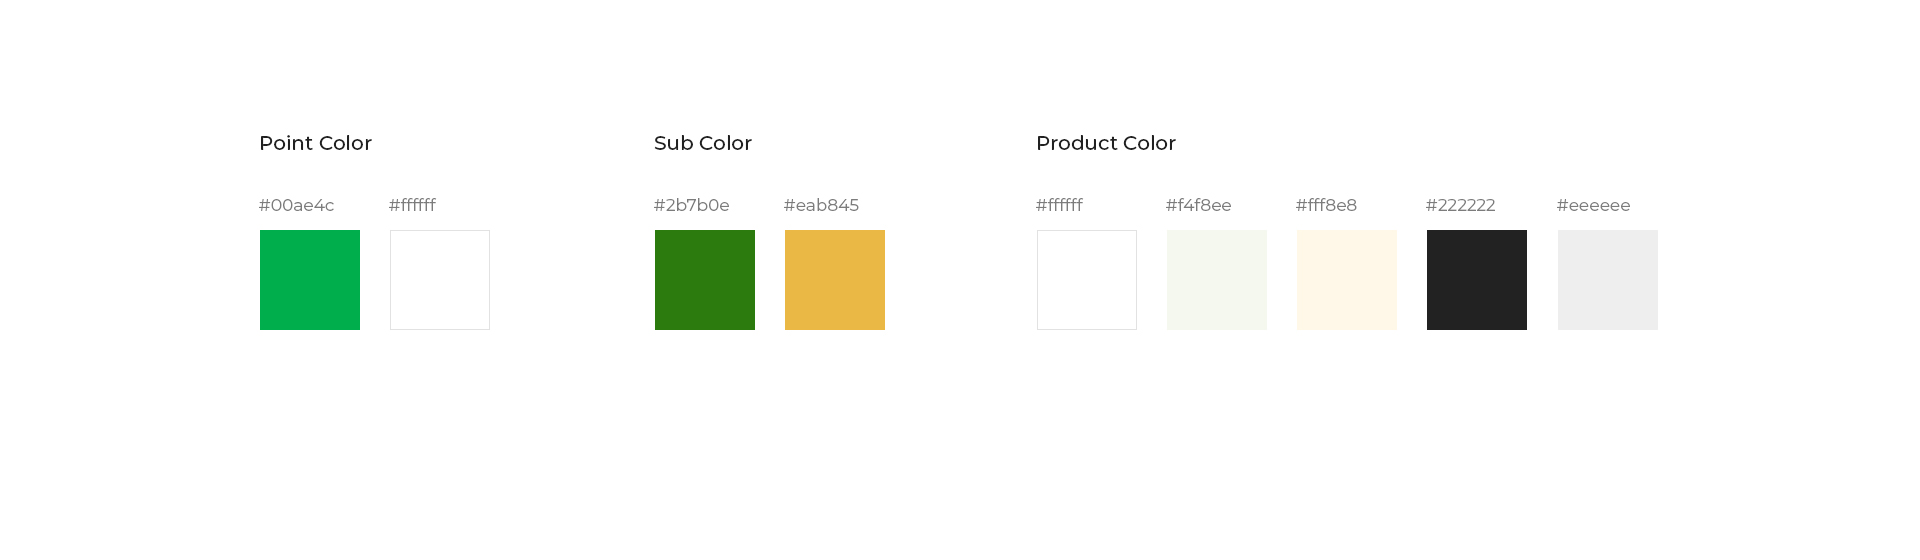1920x560 pixels.
Task: Choose the light gray #eeeeee swatch
Action: click(x=1608, y=280)
